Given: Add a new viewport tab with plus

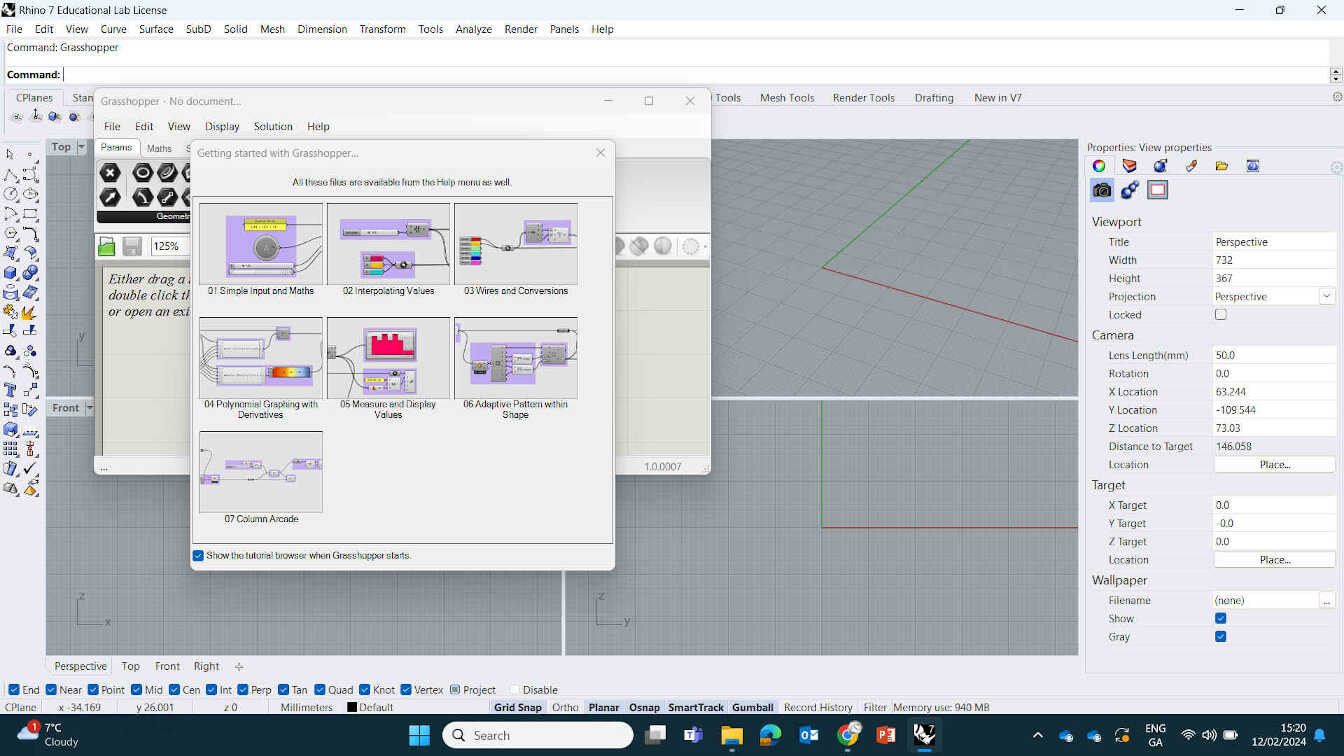Looking at the screenshot, I should click(x=239, y=666).
